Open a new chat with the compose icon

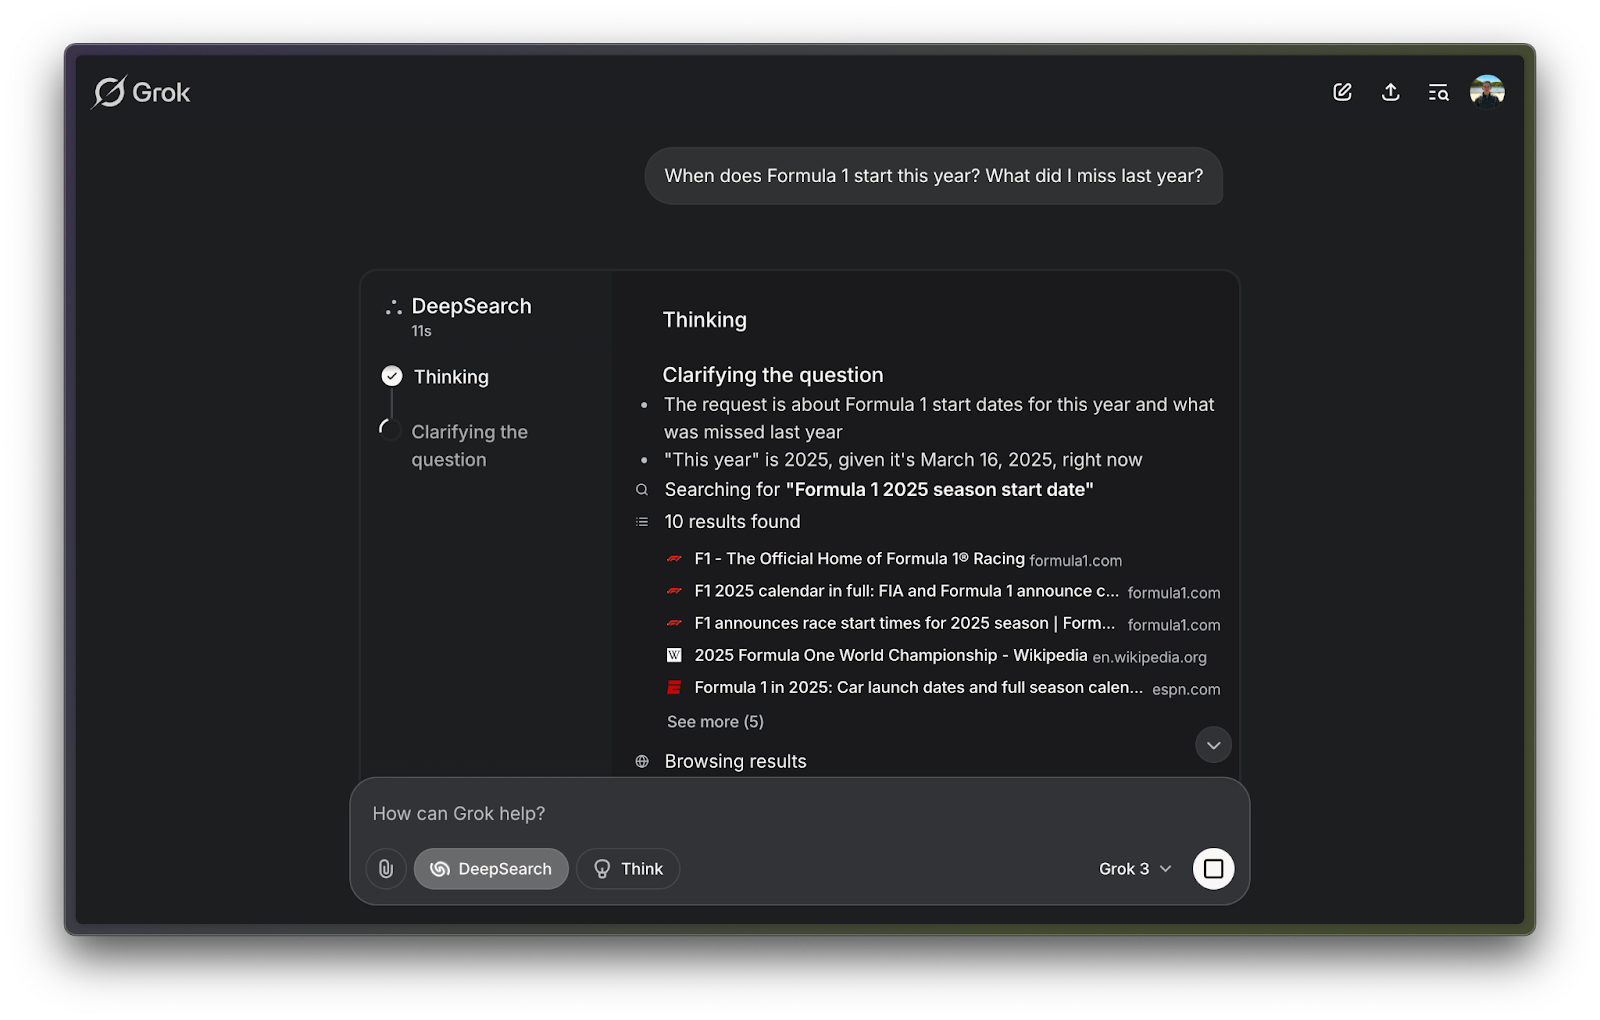[x=1341, y=92]
